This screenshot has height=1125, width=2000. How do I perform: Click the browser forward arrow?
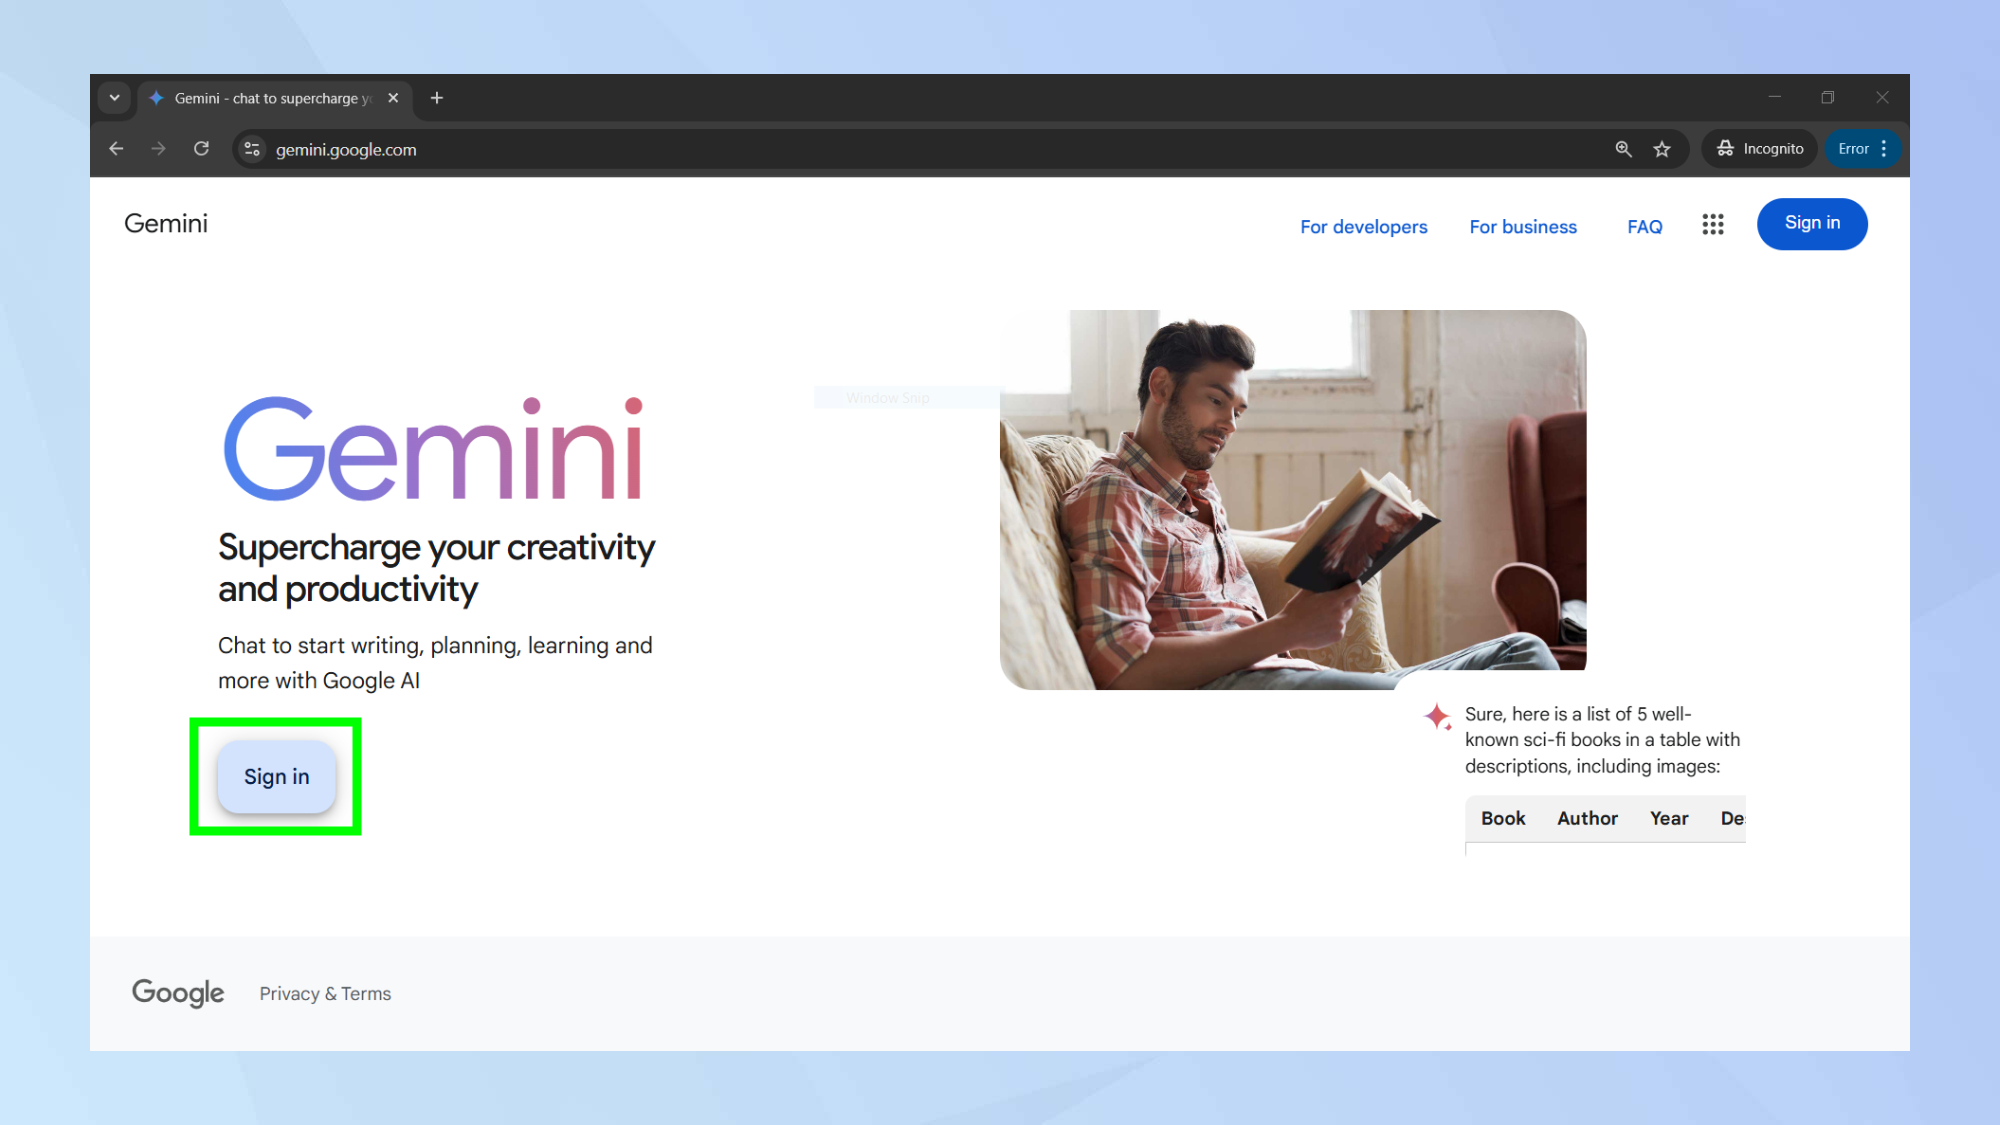159,149
